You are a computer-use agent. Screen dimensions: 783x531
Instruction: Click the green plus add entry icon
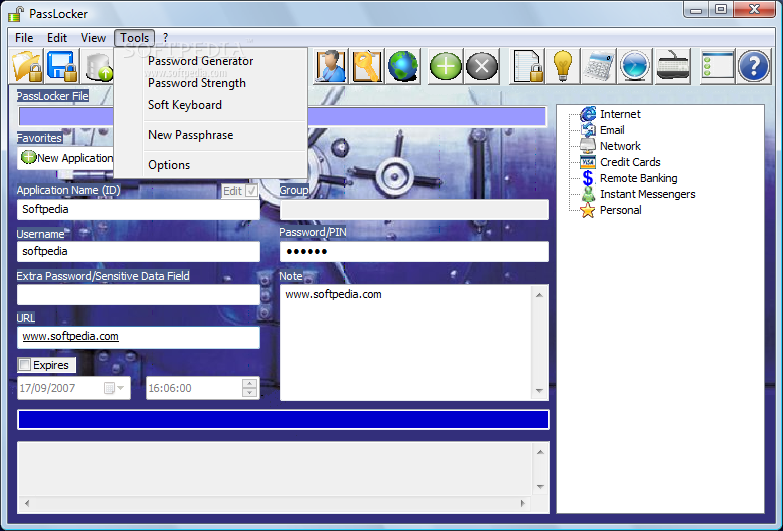click(x=445, y=66)
